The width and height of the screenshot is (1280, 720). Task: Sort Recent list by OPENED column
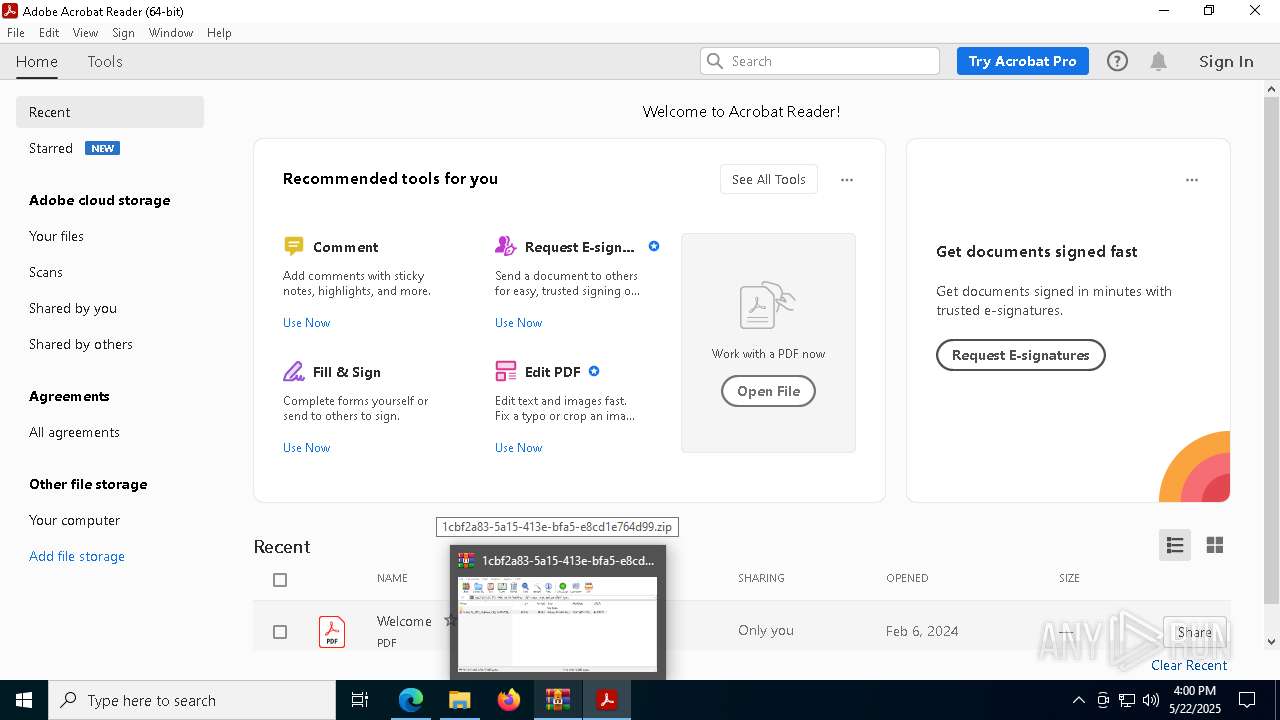tap(907, 578)
